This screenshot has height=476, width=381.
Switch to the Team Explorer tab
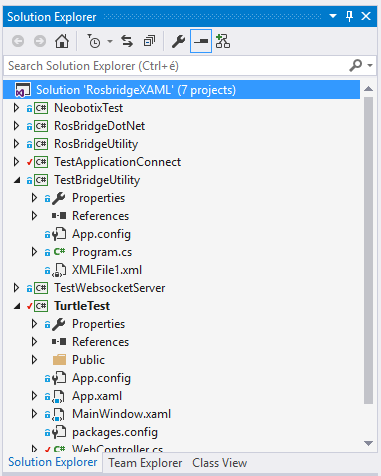pos(145,463)
